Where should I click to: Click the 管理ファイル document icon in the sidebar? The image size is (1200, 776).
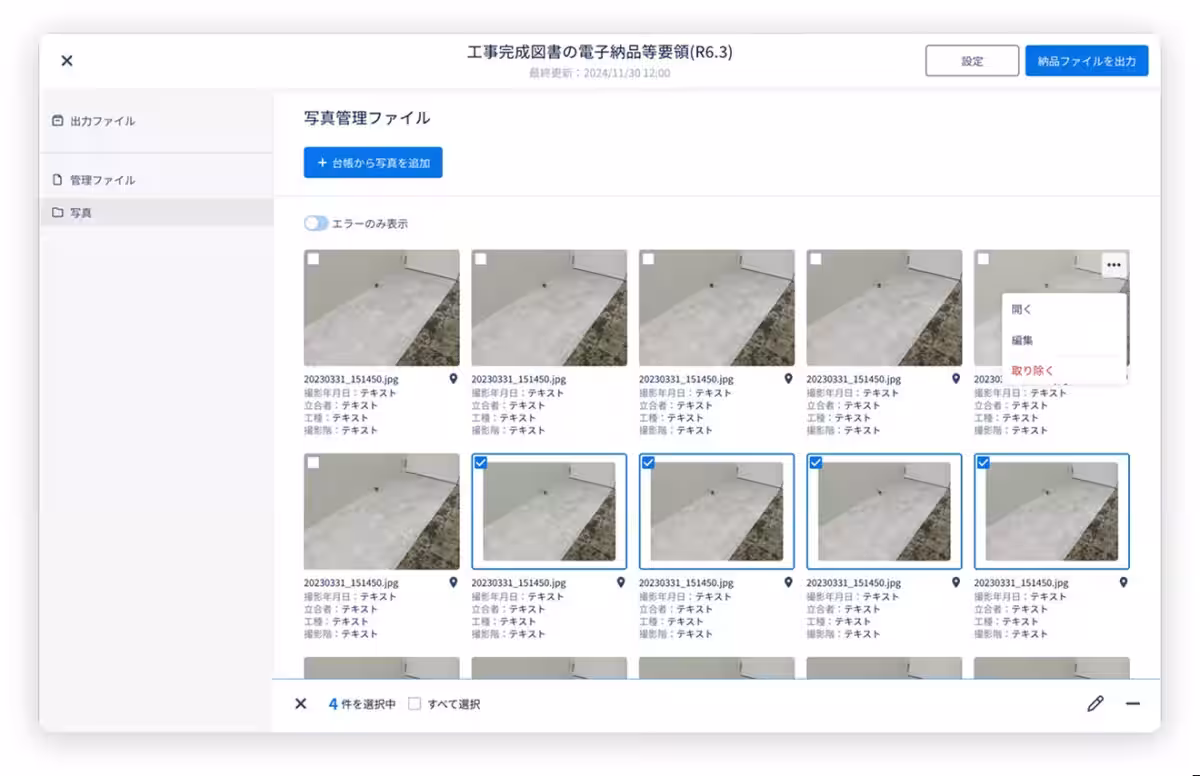(x=57, y=178)
